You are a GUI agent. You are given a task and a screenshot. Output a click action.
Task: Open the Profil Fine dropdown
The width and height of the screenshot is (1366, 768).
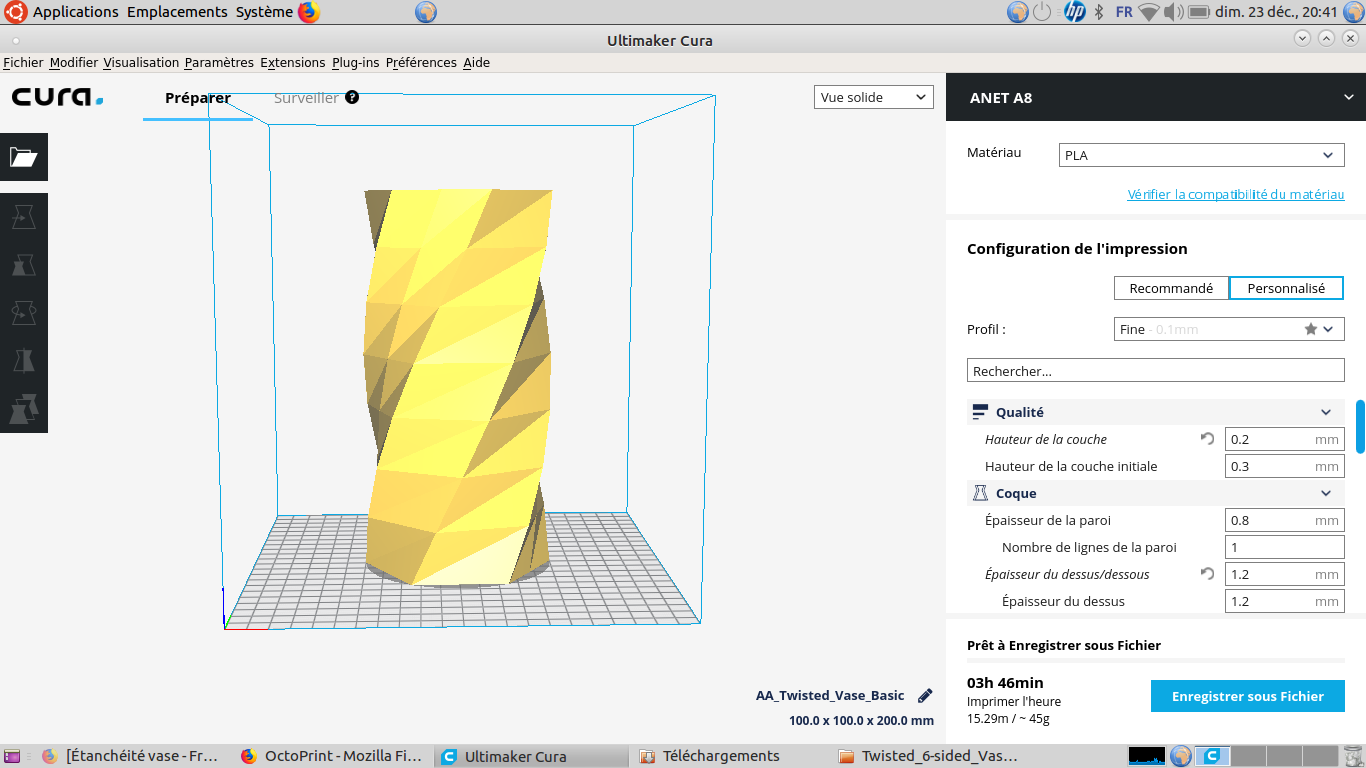[x=1230, y=329]
